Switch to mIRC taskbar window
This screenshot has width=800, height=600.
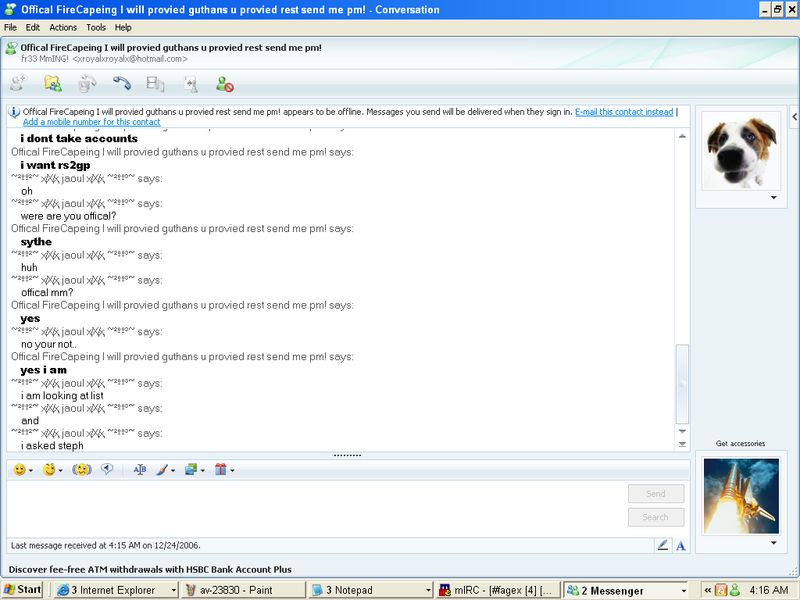[498, 590]
